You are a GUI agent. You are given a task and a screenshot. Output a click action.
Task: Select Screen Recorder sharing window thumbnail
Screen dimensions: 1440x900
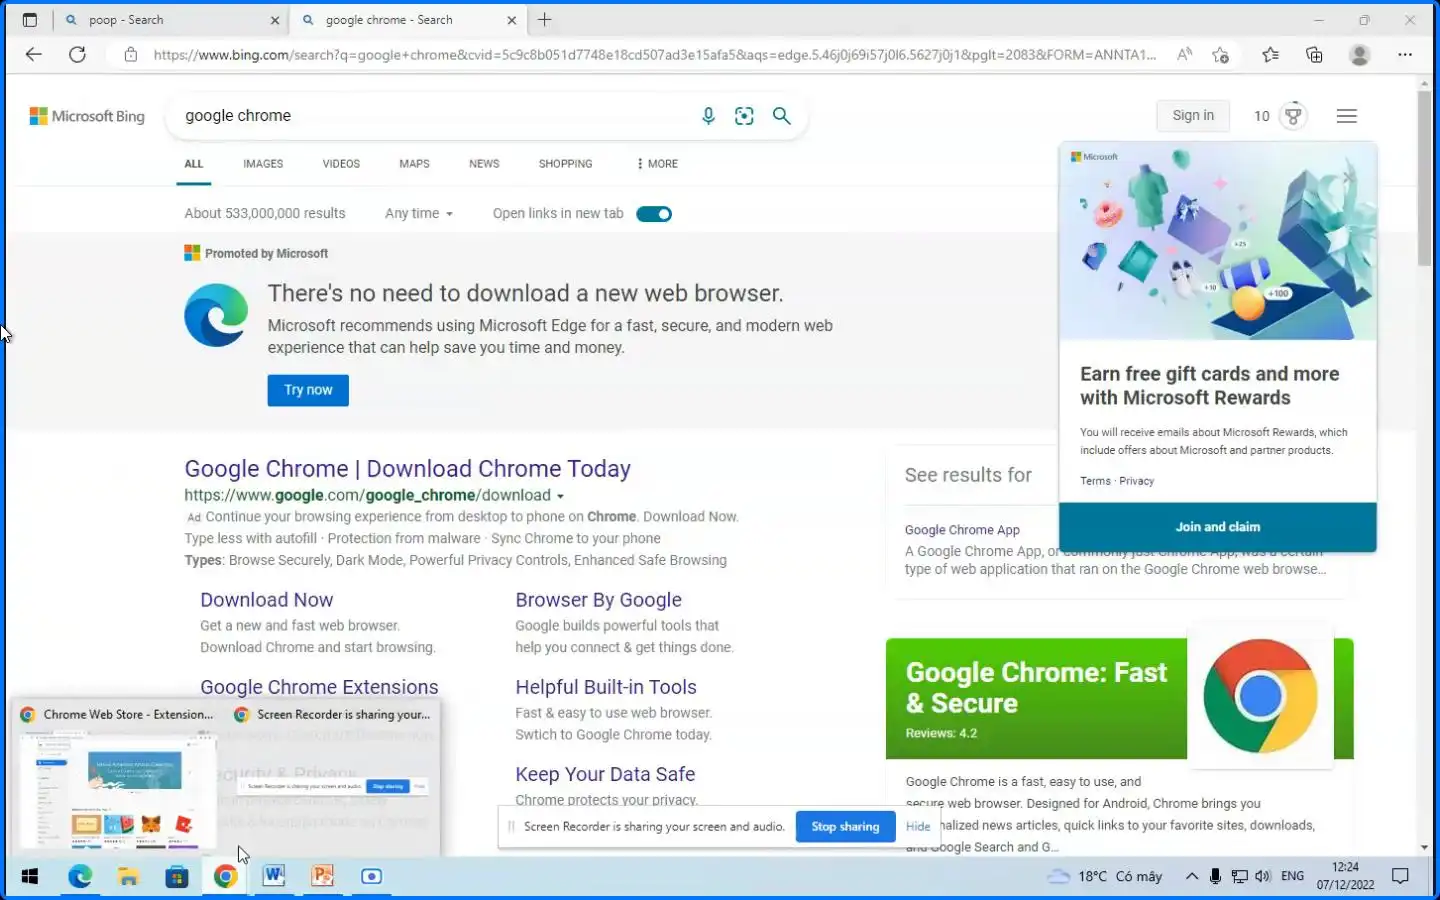pyautogui.click(x=332, y=777)
